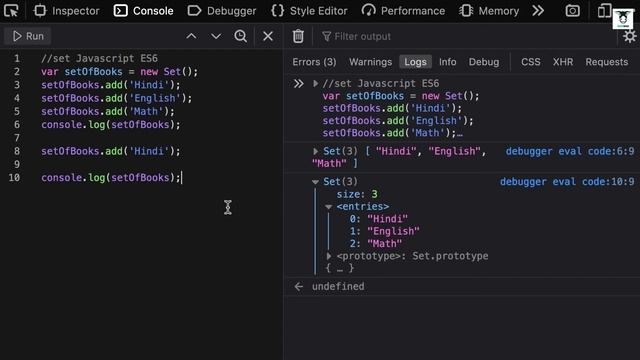
Task: Open the Debugger tab
Action: 222,11
